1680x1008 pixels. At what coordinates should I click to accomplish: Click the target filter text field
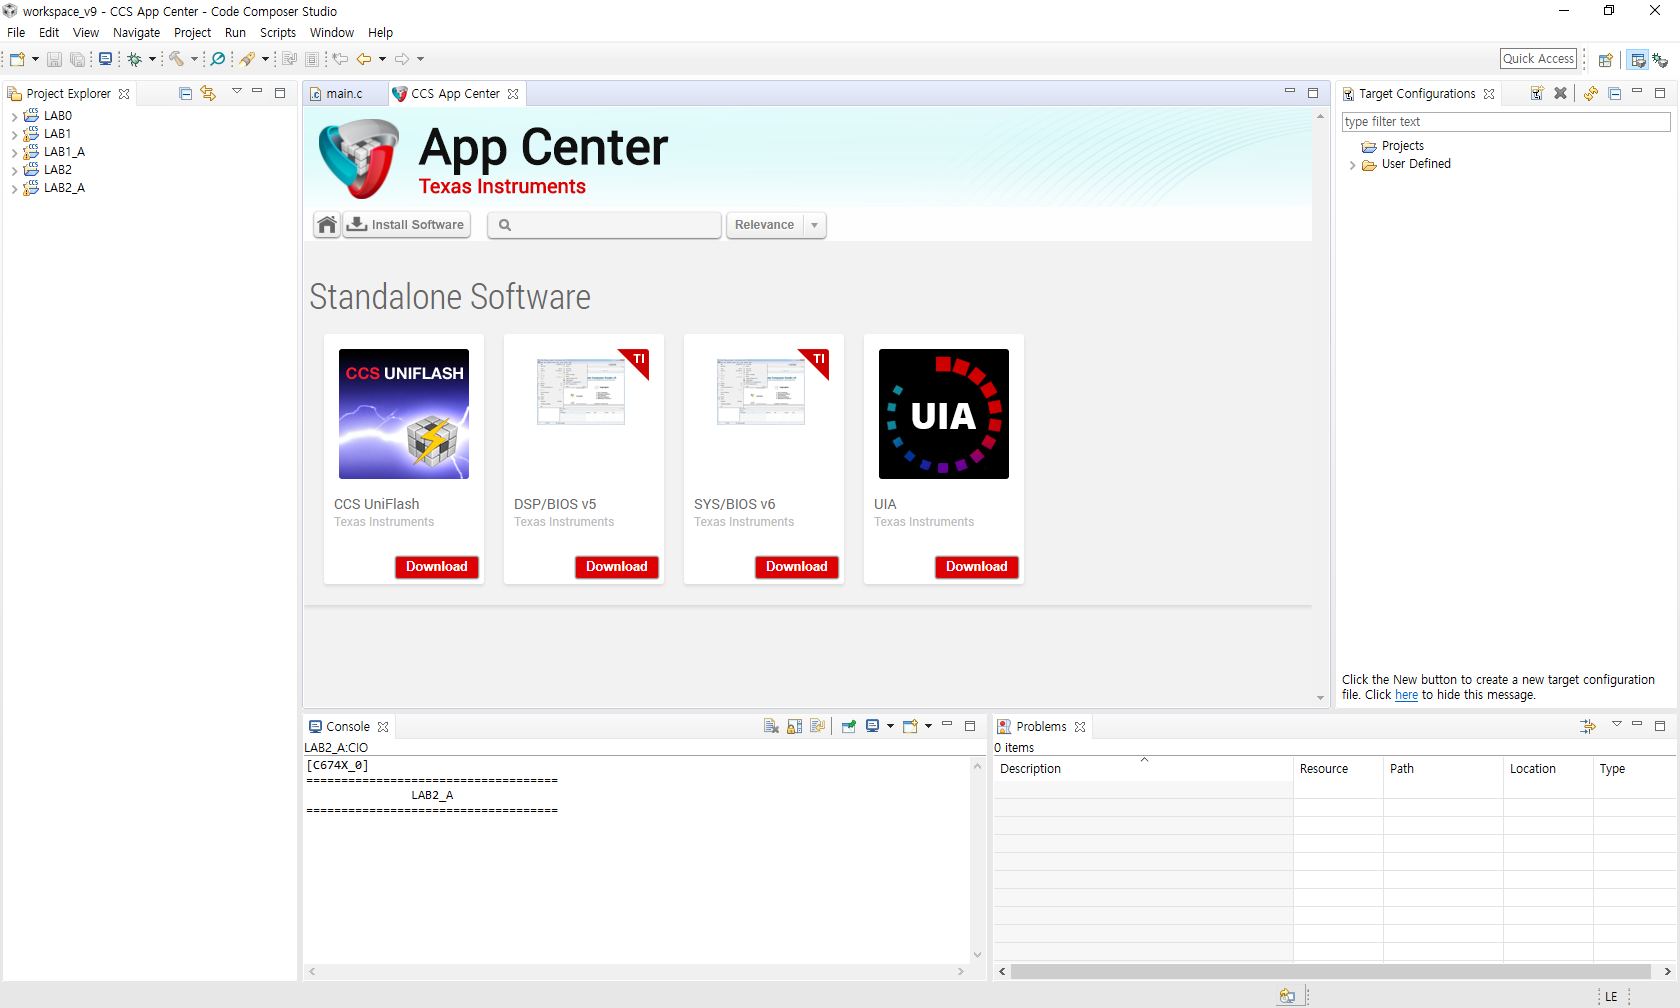click(x=1506, y=122)
